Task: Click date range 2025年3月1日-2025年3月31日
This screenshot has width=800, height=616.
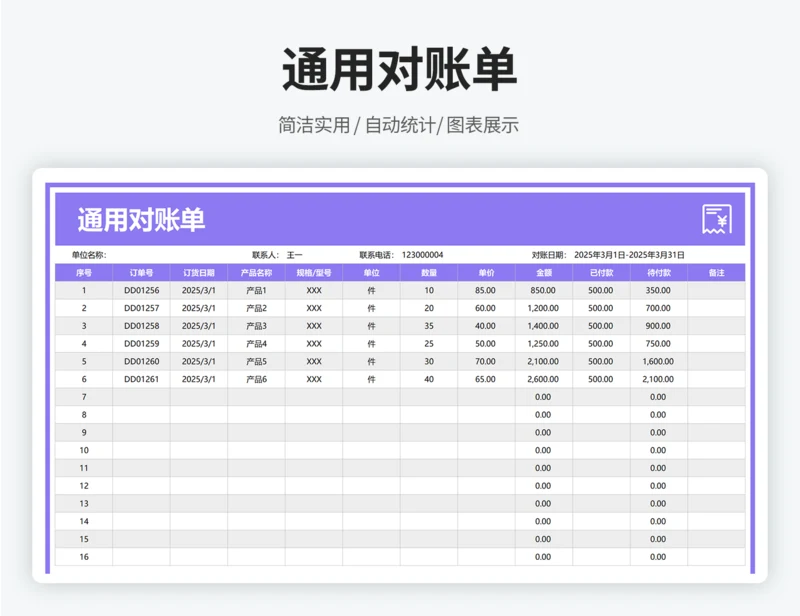Action: 629,255
